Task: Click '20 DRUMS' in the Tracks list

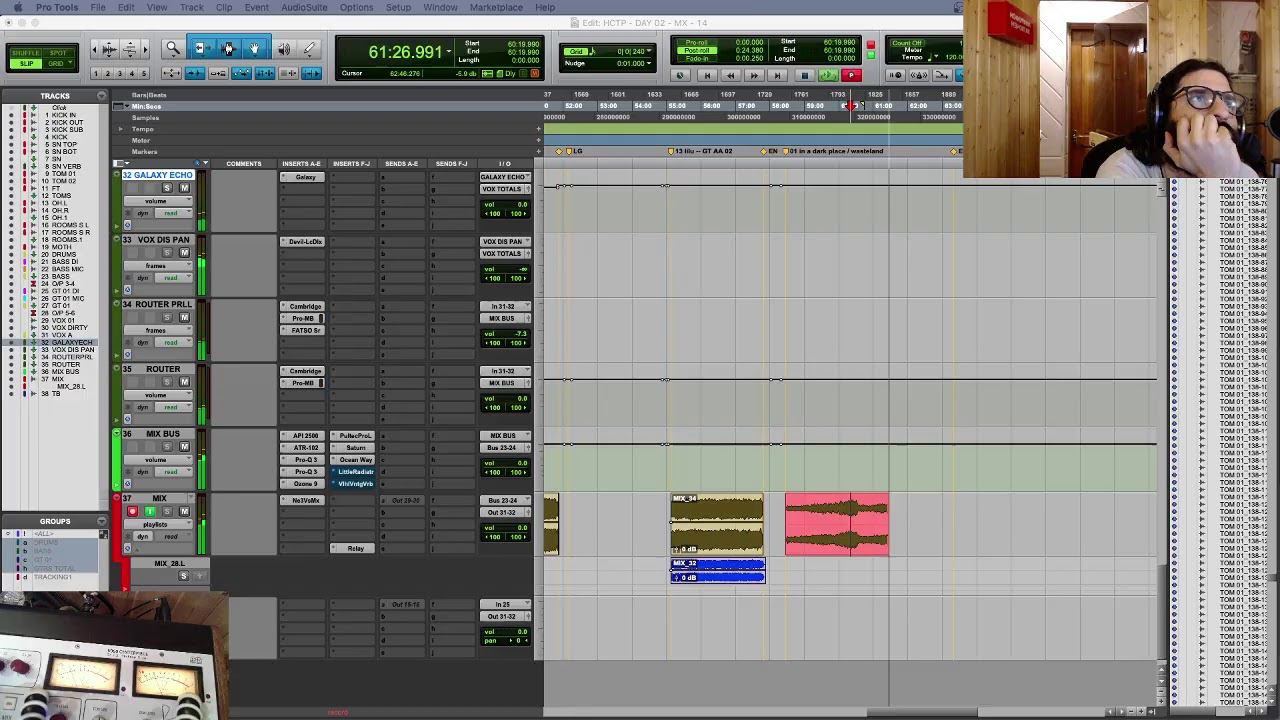Action: pos(59,254)
